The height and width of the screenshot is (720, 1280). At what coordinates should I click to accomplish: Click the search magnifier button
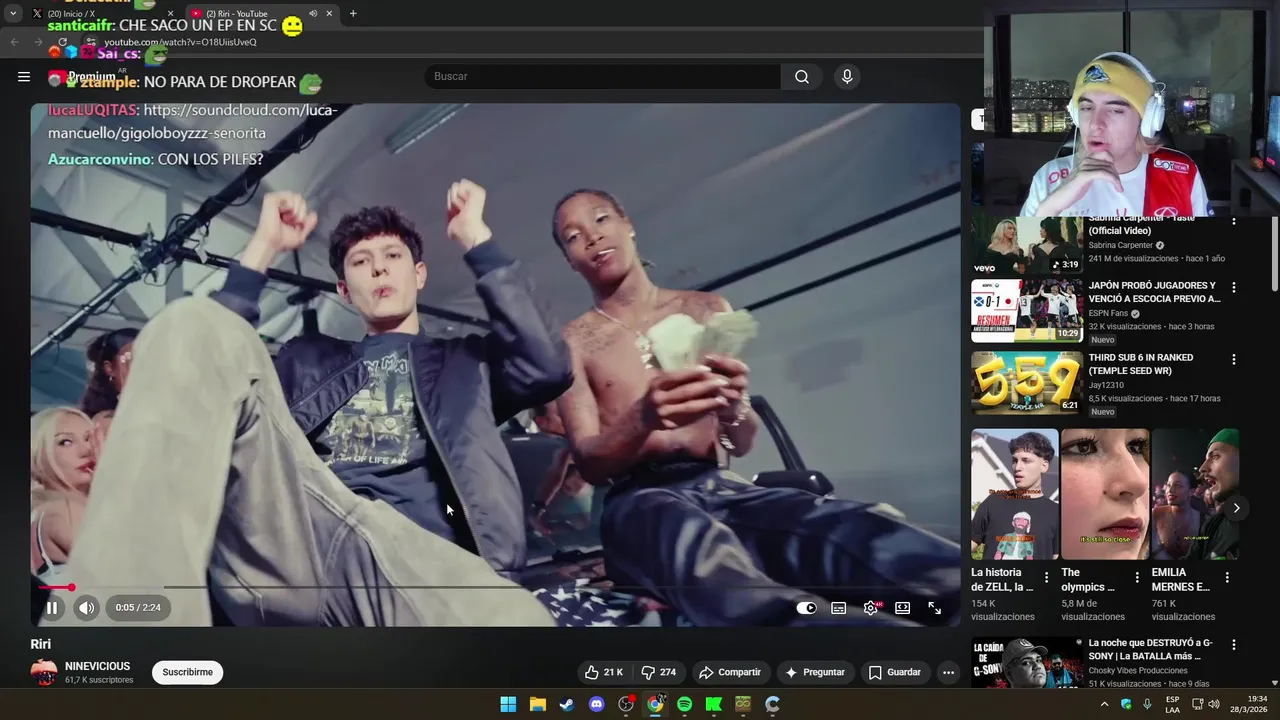(802, 76)
